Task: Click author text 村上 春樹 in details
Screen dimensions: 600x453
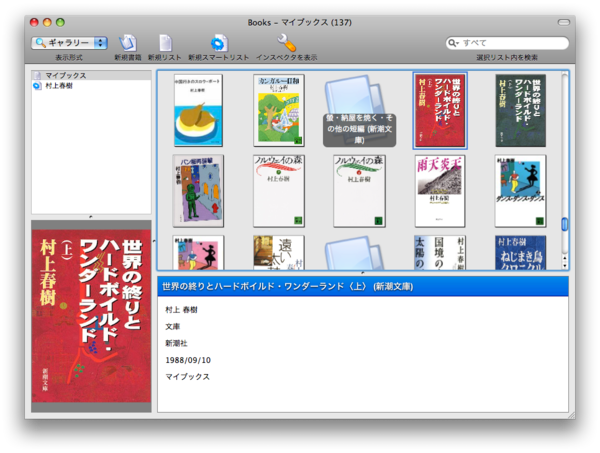Action: pos(181,310)
